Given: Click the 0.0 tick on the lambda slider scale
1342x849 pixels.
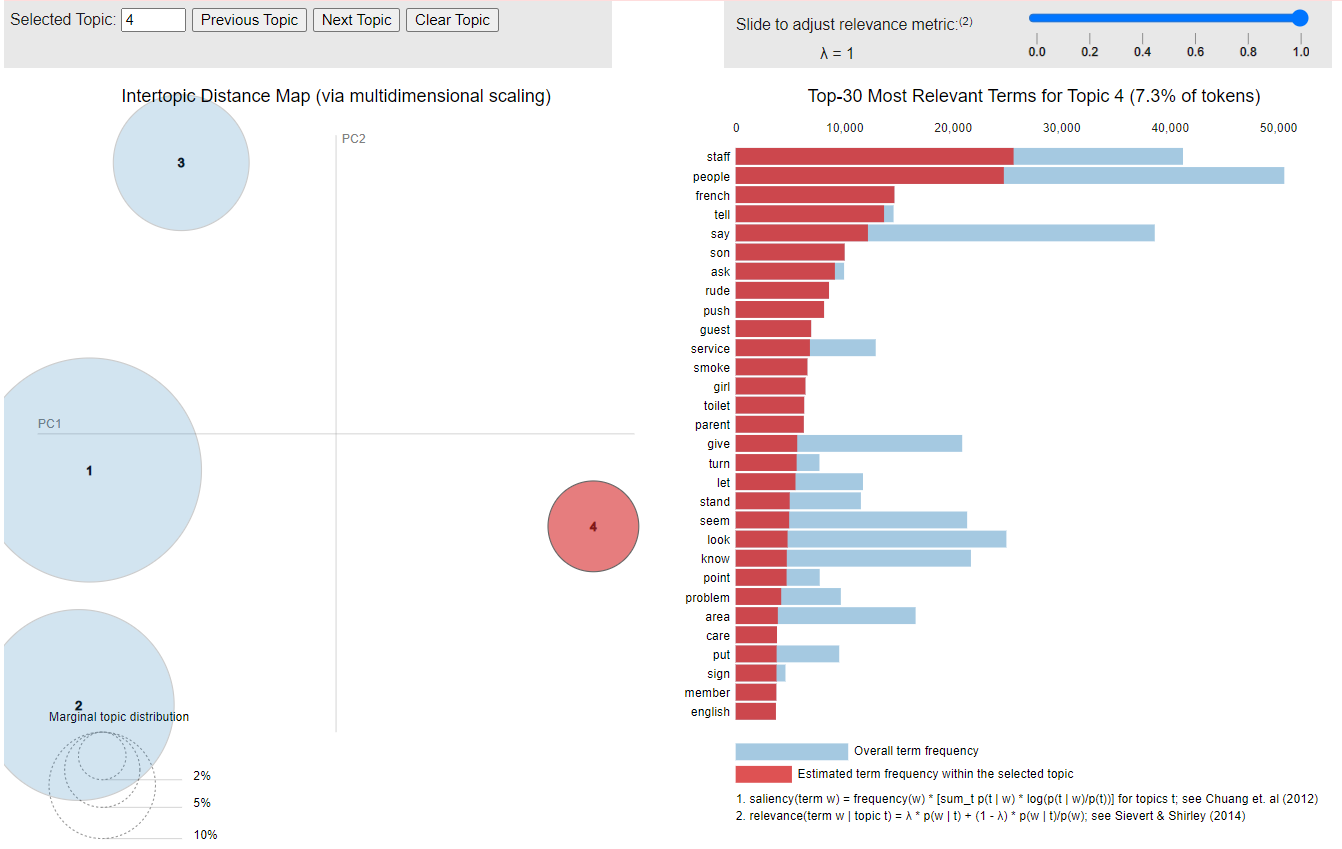Looking at the screenshot, I should tap(1037, 51).
